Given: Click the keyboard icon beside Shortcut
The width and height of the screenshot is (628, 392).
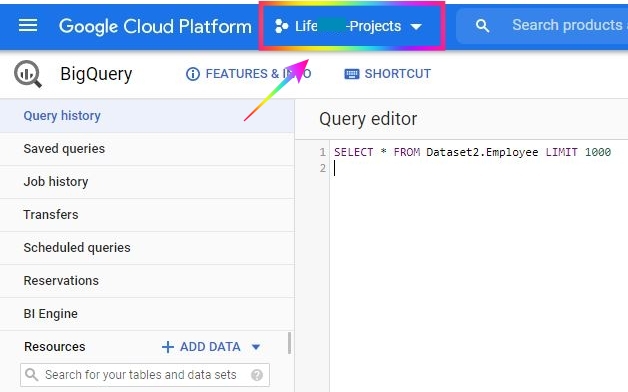Looking at the screenshot, I should pos(352,74).
